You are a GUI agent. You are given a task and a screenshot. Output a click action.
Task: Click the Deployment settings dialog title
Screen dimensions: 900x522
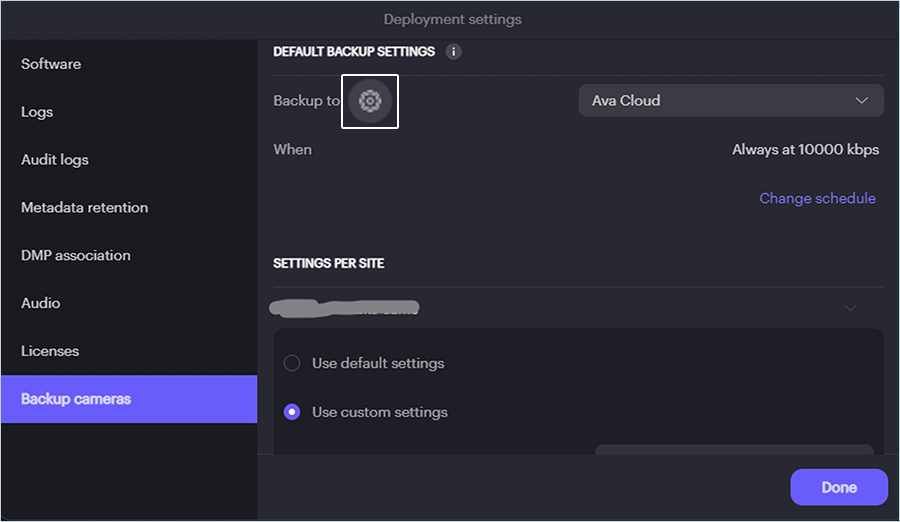(x=452, y=19)
